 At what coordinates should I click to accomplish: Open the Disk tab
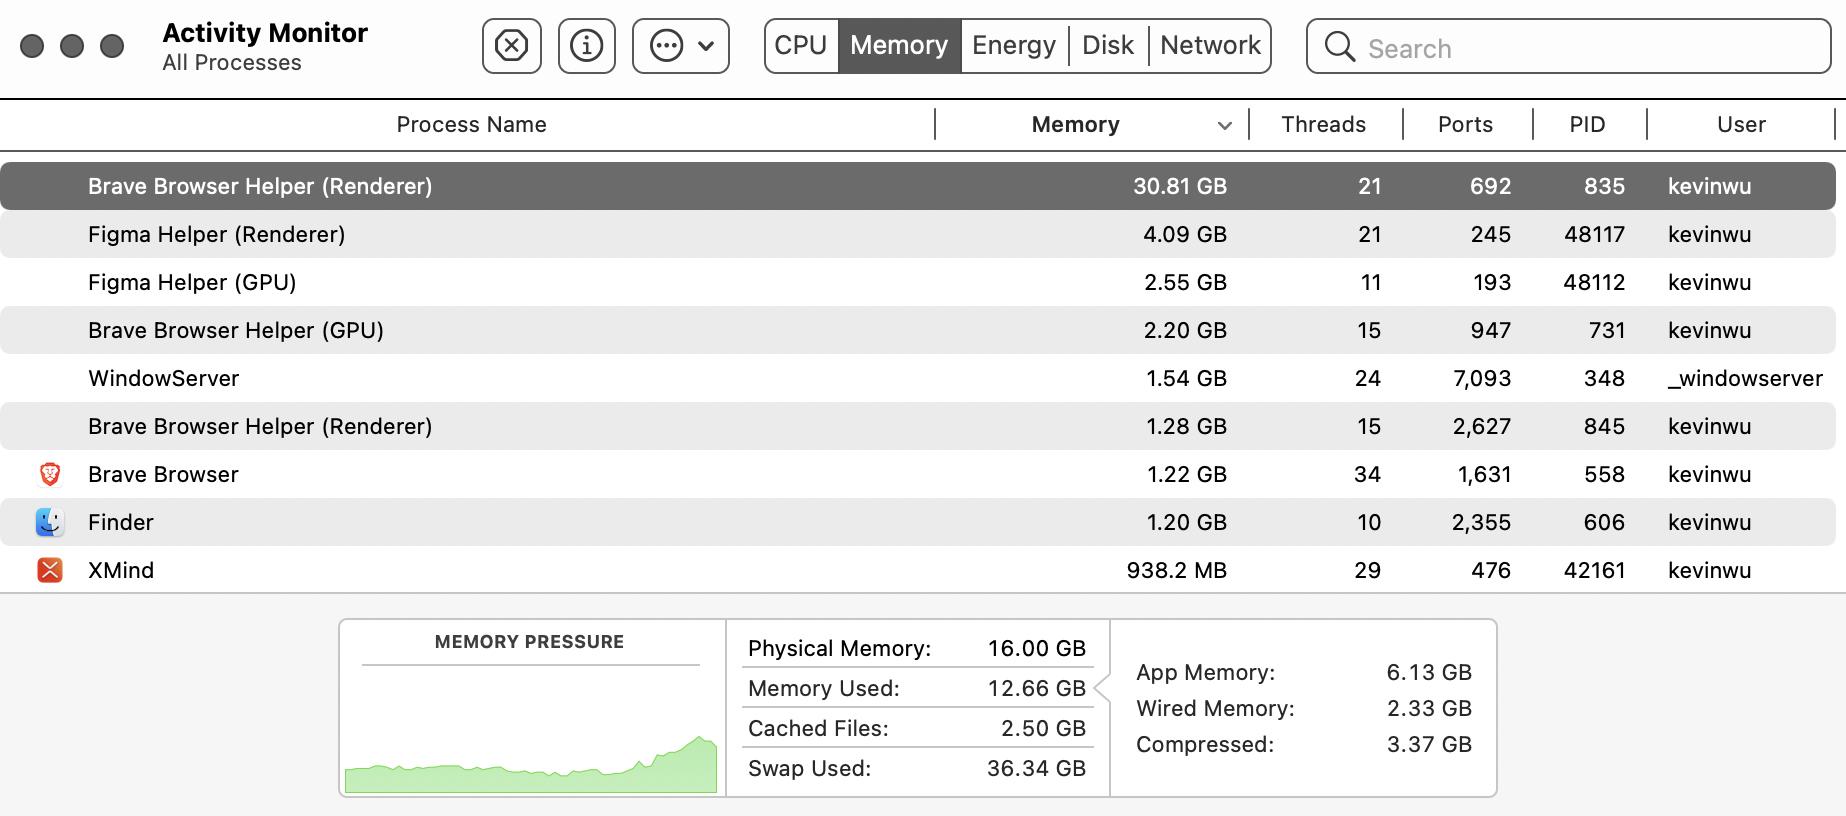click(1108, 46)
